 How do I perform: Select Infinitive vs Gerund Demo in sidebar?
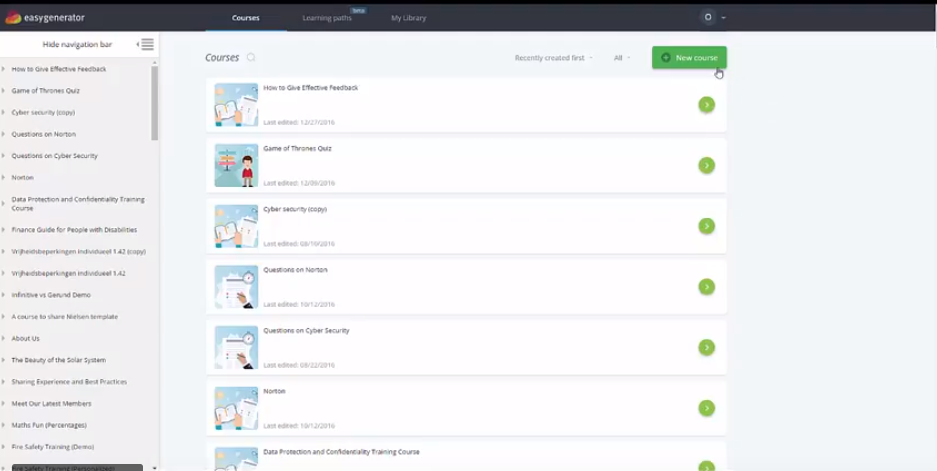(51, 295)
